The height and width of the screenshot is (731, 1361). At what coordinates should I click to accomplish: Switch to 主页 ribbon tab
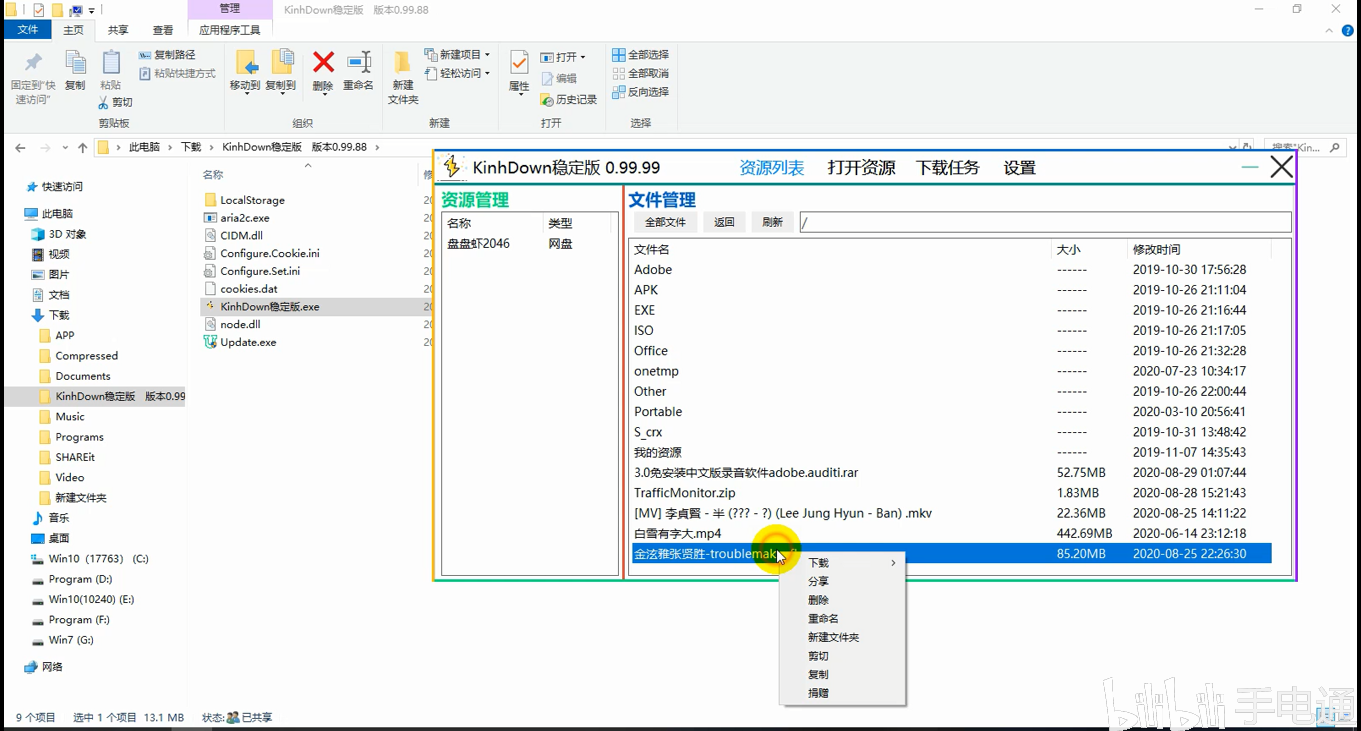74,30
